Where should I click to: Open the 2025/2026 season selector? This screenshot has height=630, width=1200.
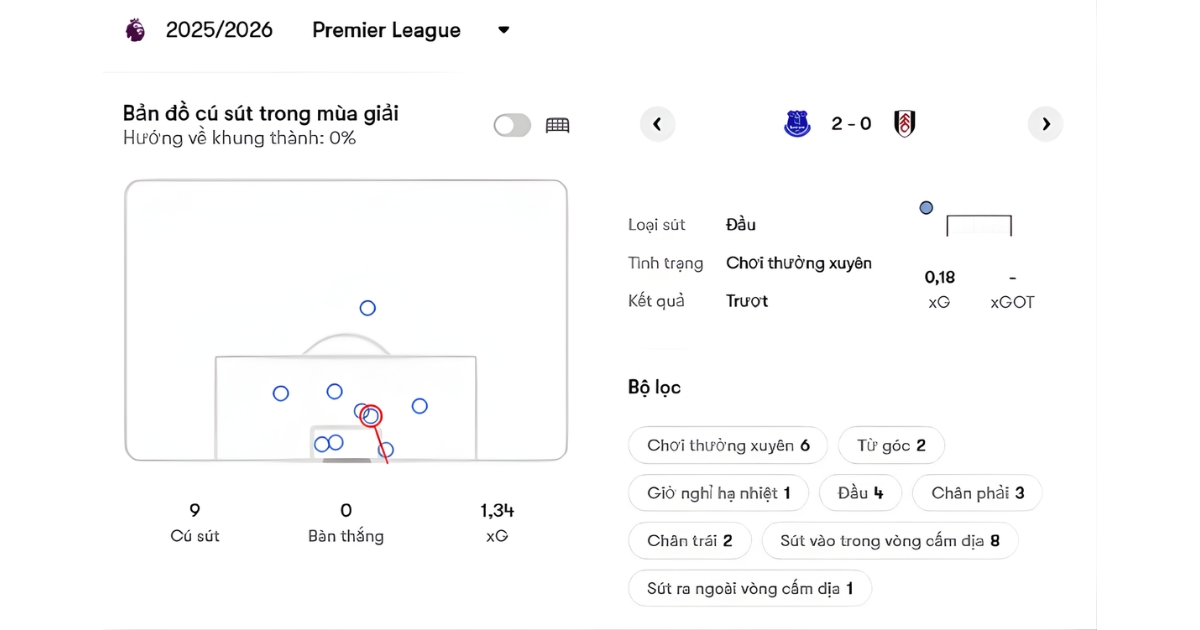point(219,30)
